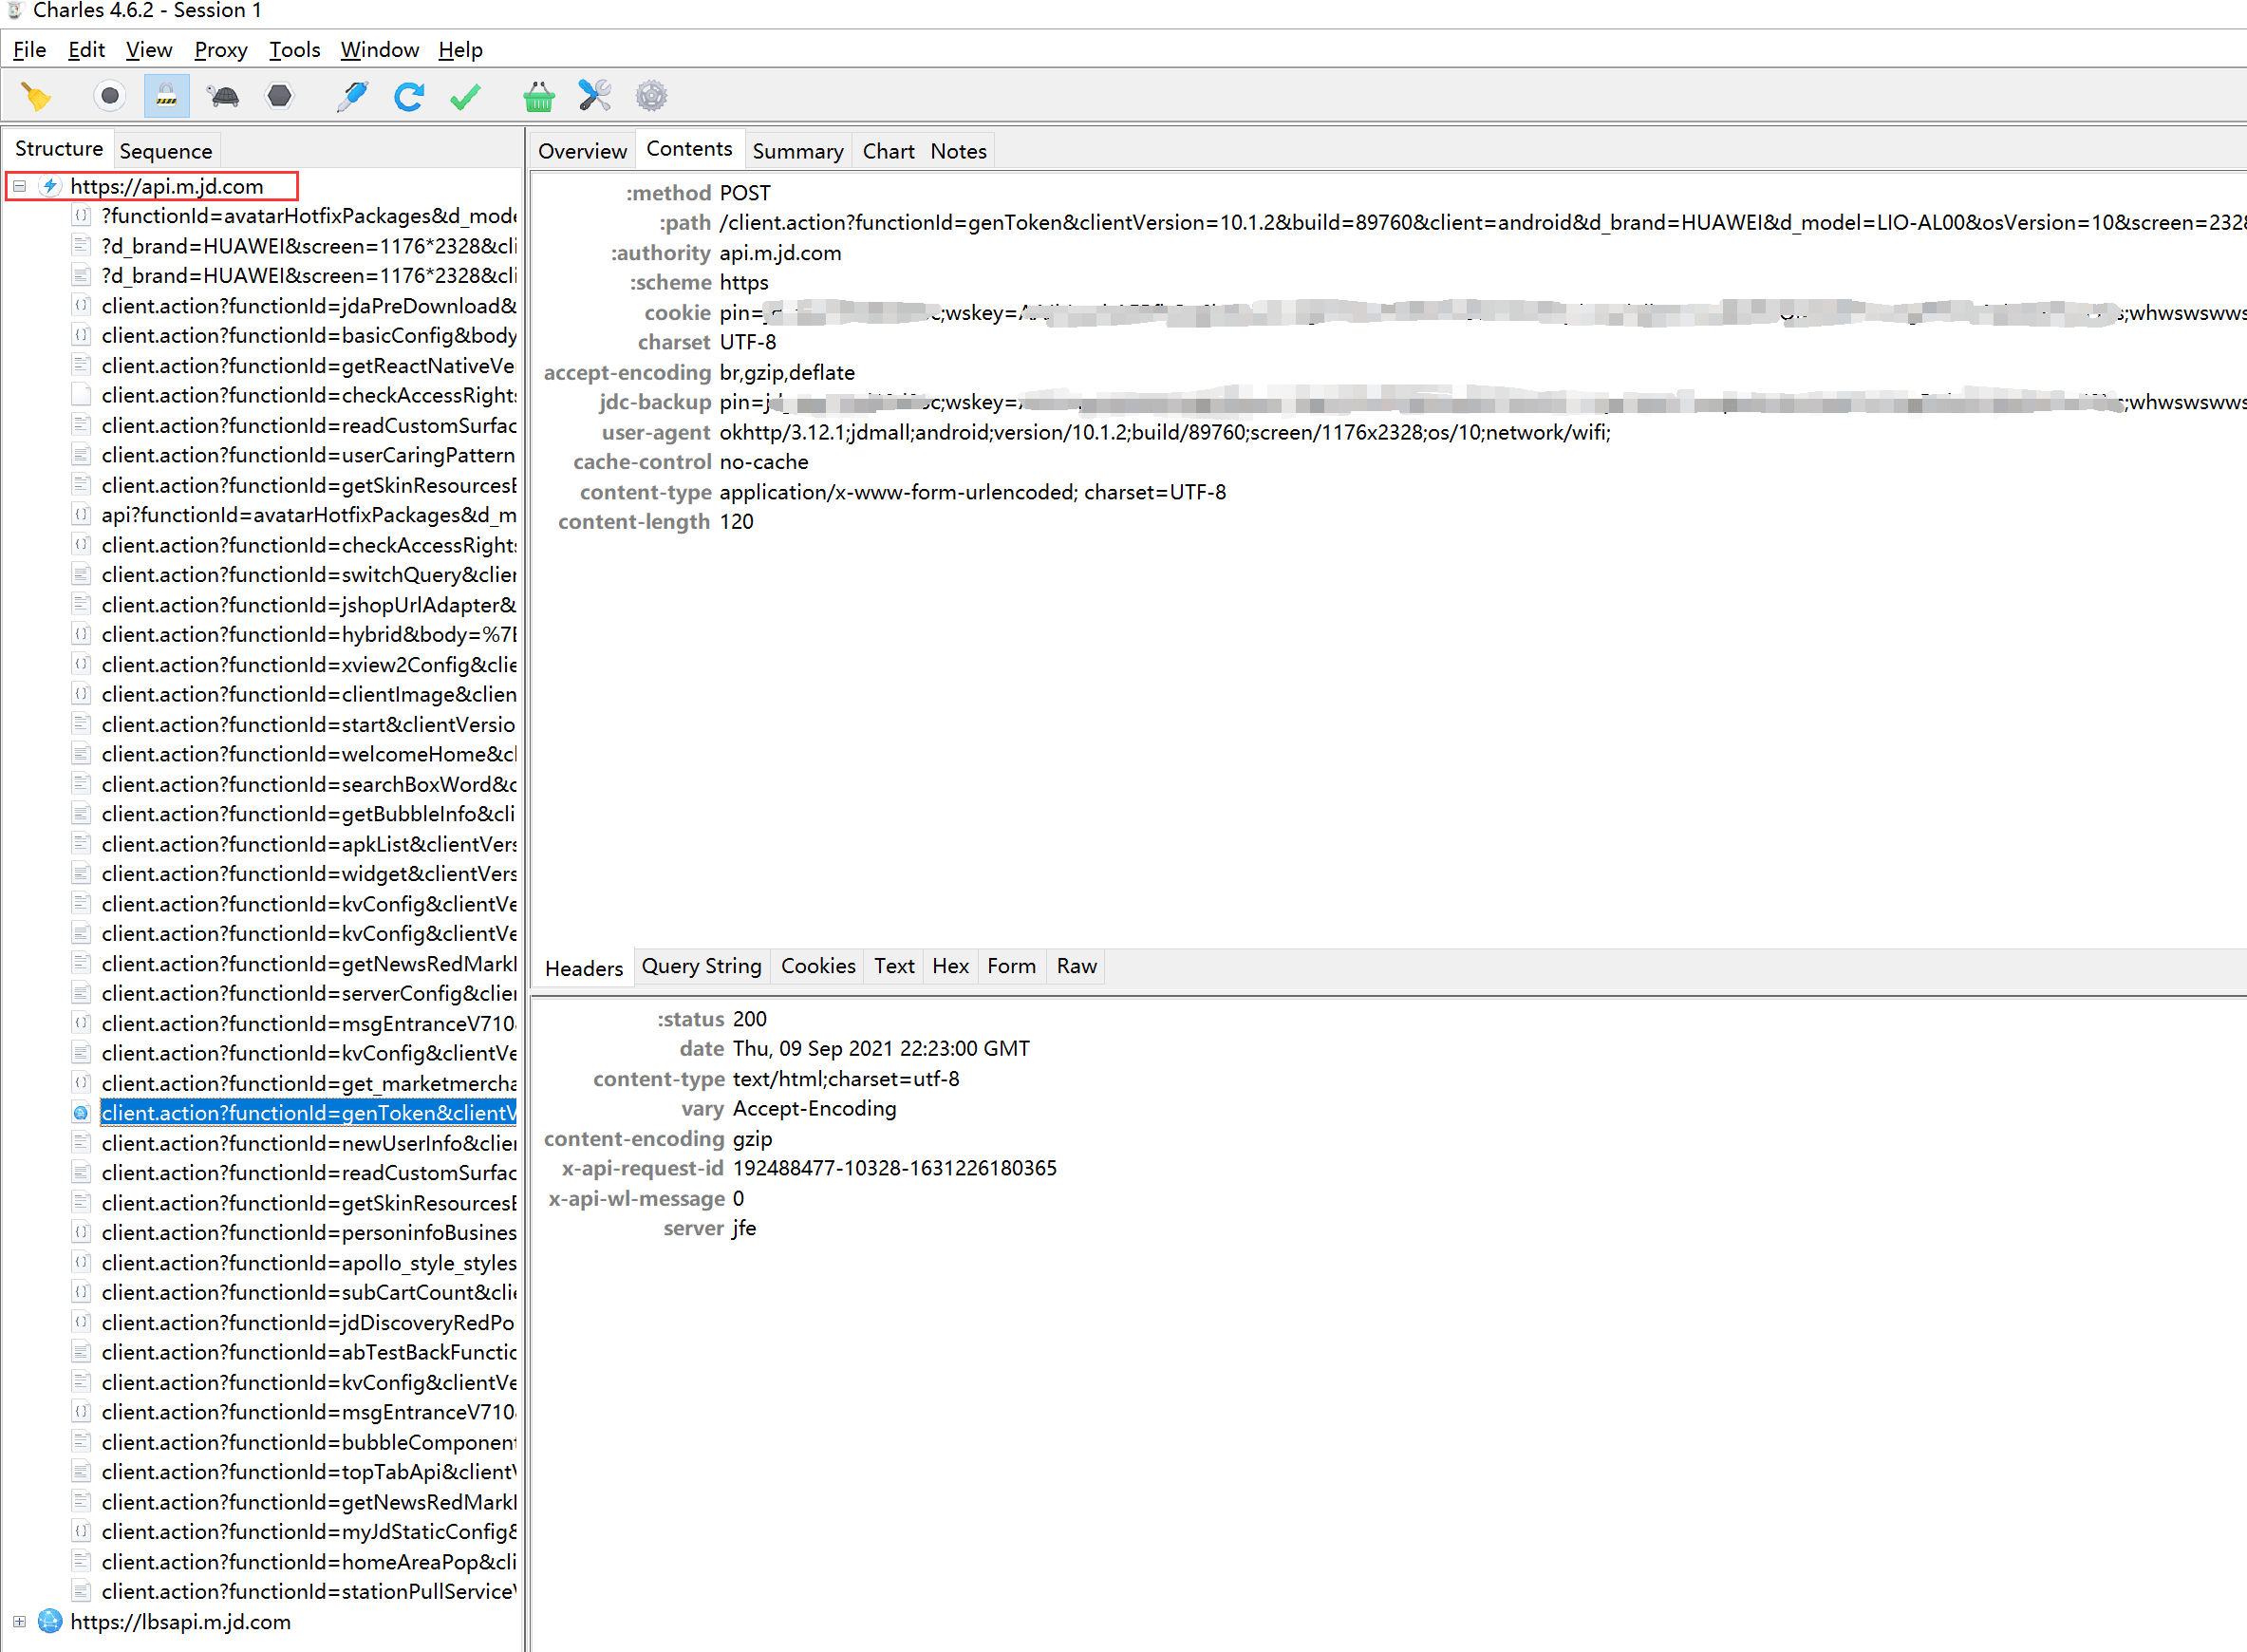This screenshot has height=1652, width=2247.
Task: Open the Form tab
Action: click(x=1011, y=966)
